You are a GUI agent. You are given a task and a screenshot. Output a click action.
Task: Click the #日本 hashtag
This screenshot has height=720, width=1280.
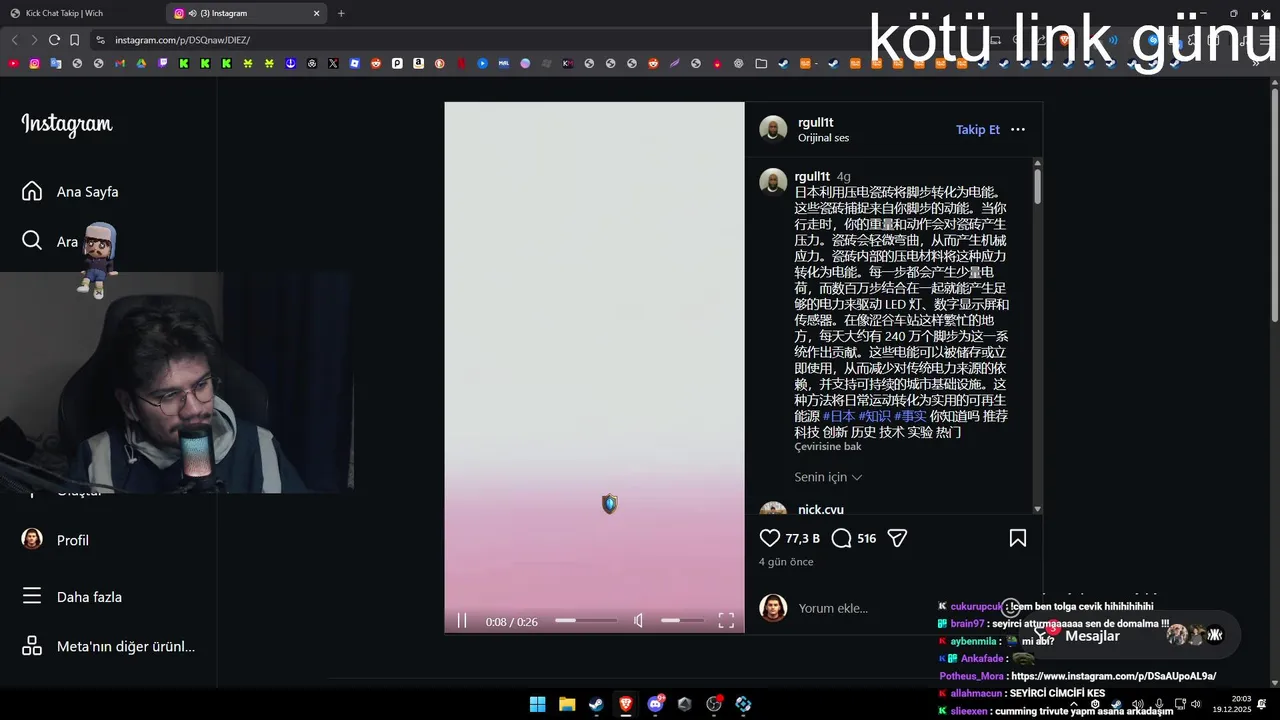[839, 416]
